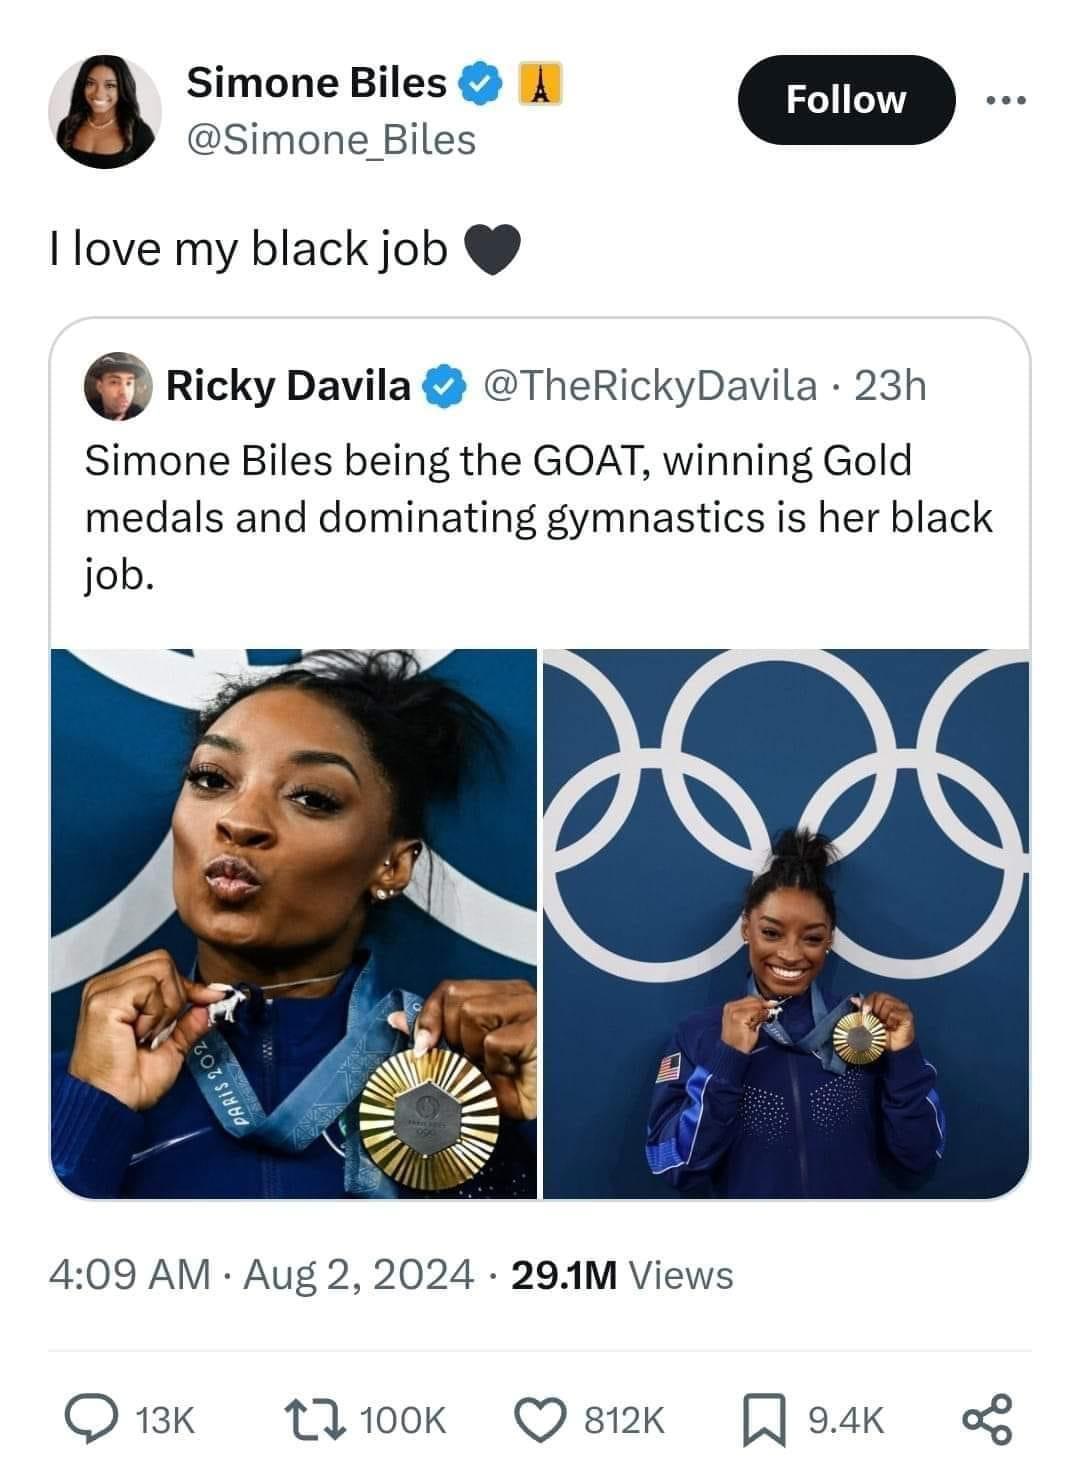Open the three-dot more options menu
Image resolution: width=1080 pixels, height=1477 pixels.
(x=1005, y=100)
